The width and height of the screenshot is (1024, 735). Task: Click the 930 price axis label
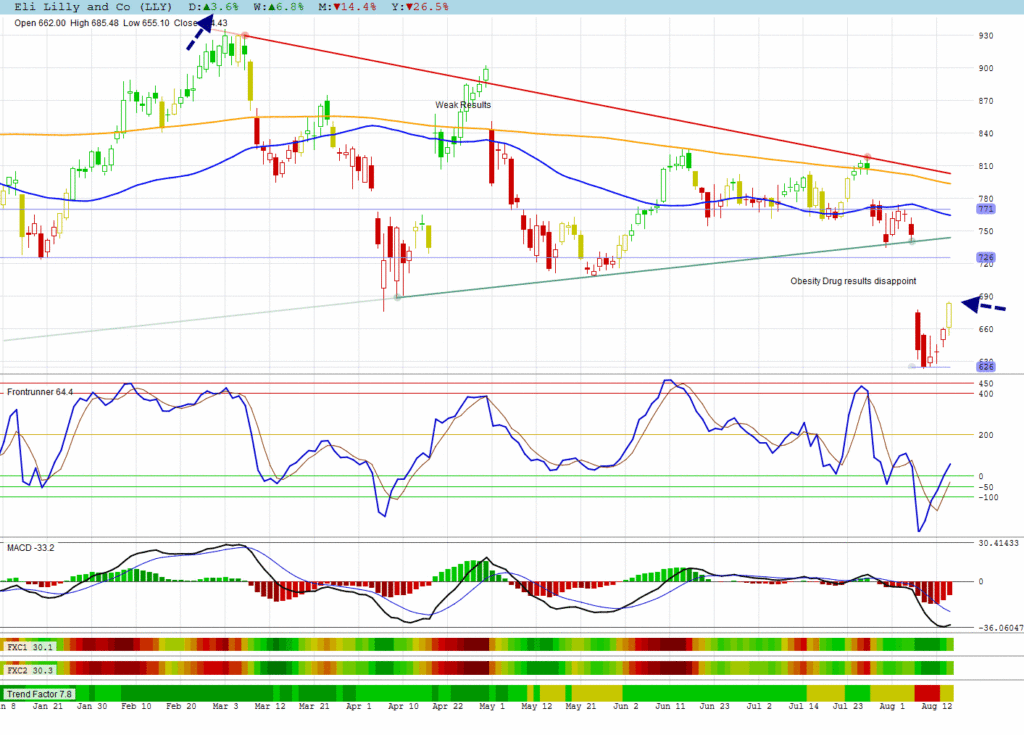(985, 35)
